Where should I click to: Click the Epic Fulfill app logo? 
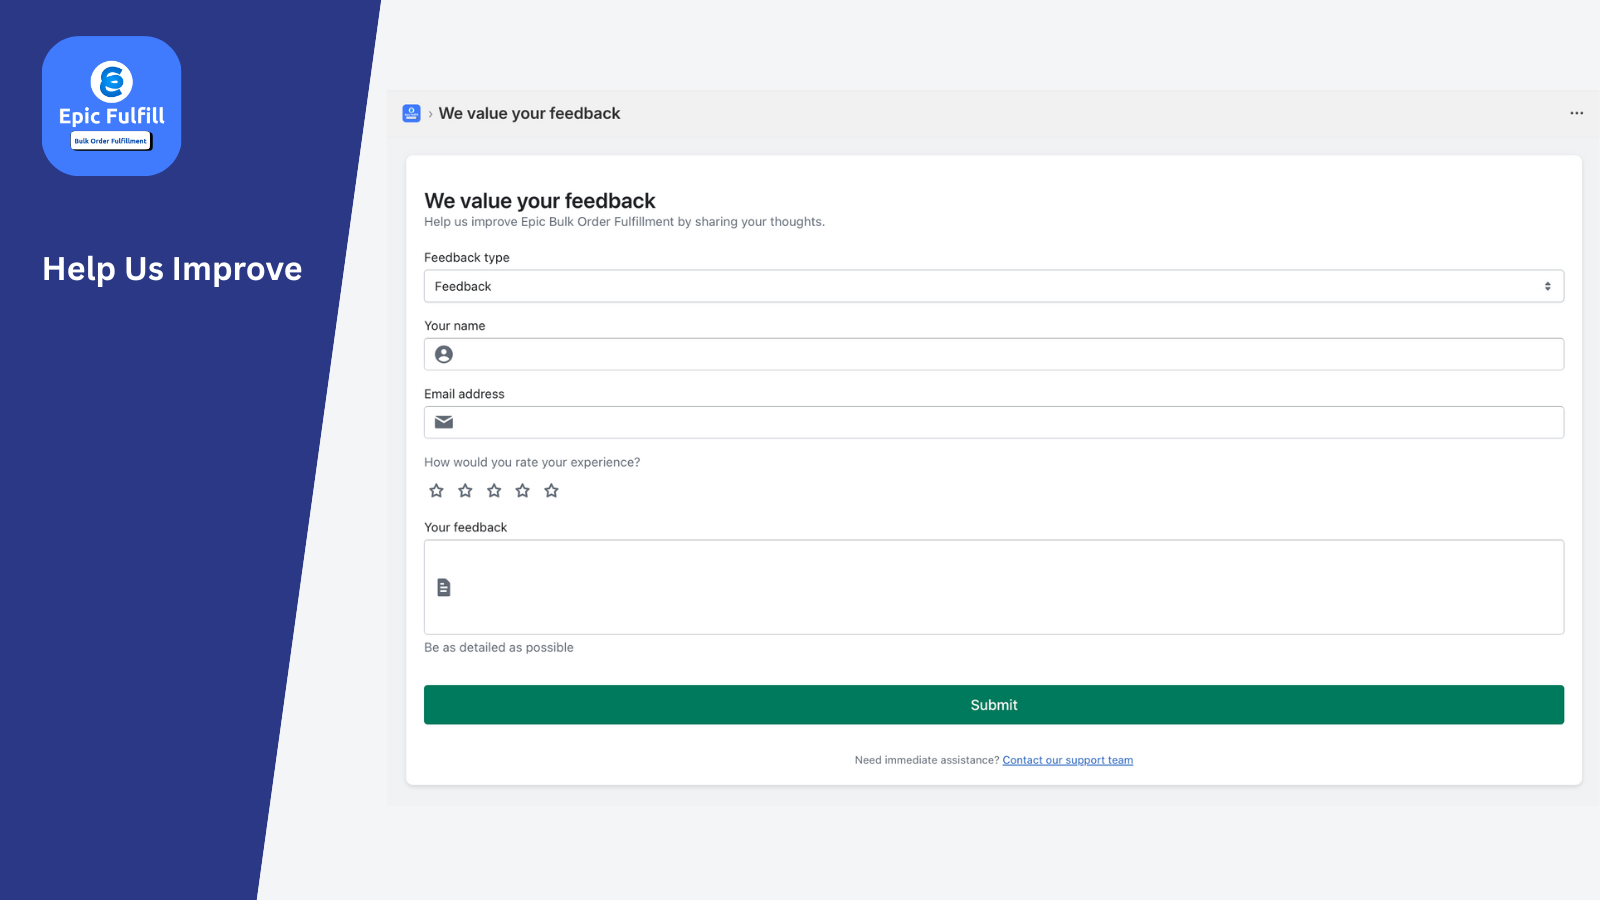111,104
